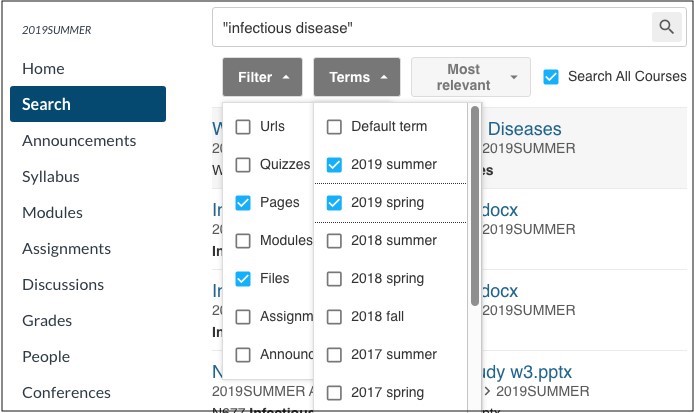
Task: Tick the Quizzes filter checkbox
Action: 243,165
